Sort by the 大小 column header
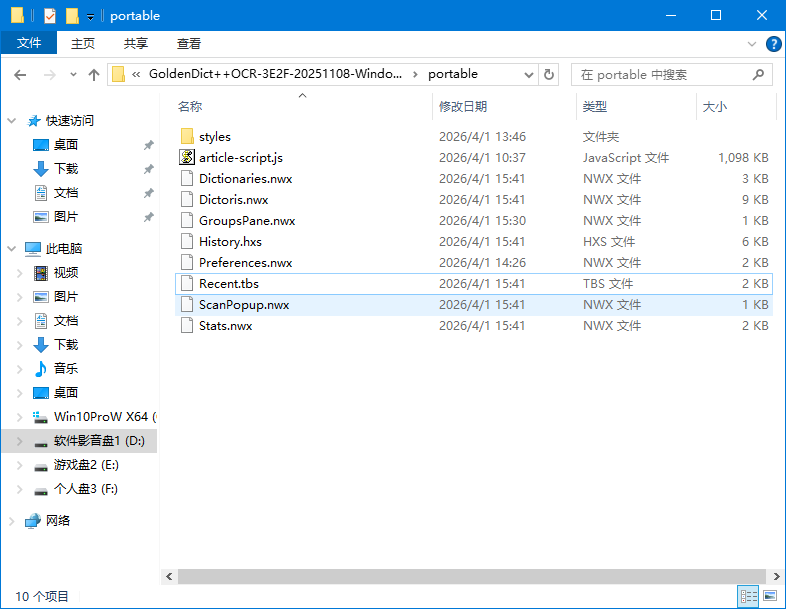The height and width of the screenshot is (609, 786). point(714,106)
